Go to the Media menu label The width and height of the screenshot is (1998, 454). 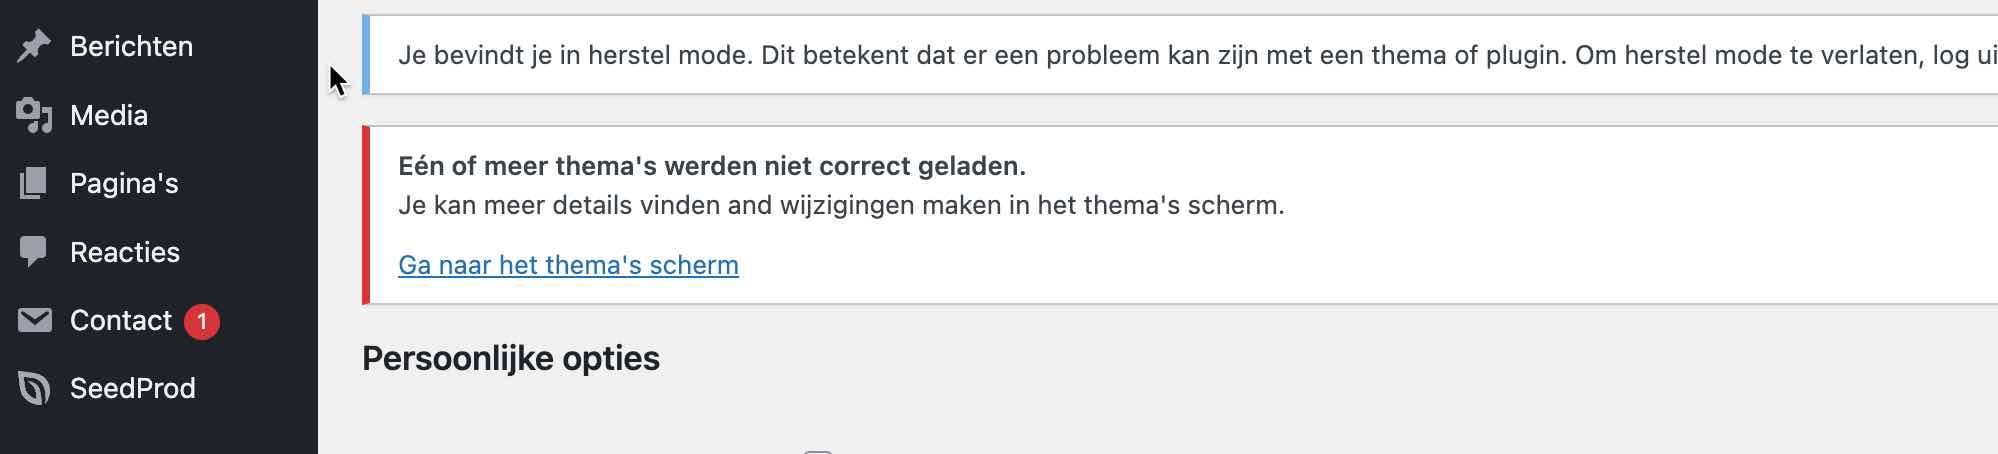coord(109,115)
